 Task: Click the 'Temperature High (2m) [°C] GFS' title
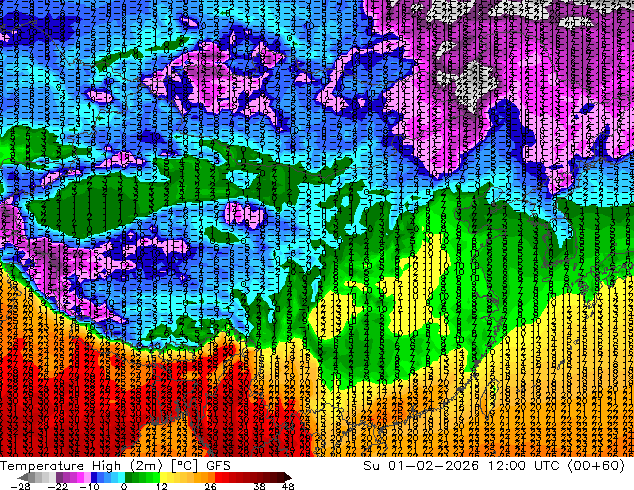point(115,466)
